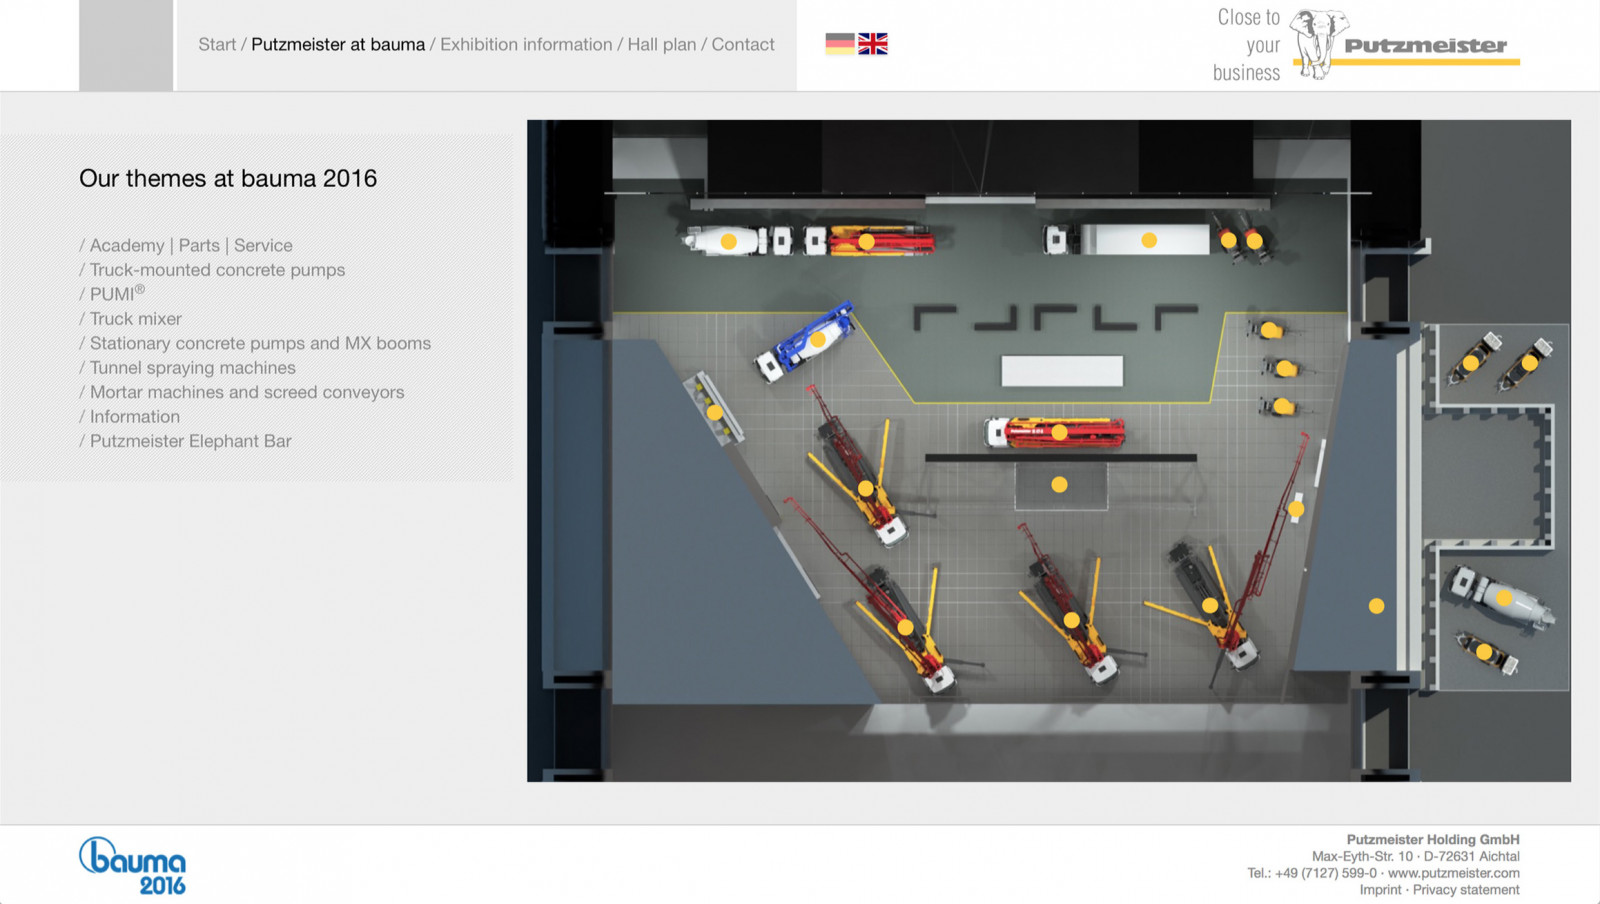Select hotspot on grey platform below central truck

coord(1059,485)
